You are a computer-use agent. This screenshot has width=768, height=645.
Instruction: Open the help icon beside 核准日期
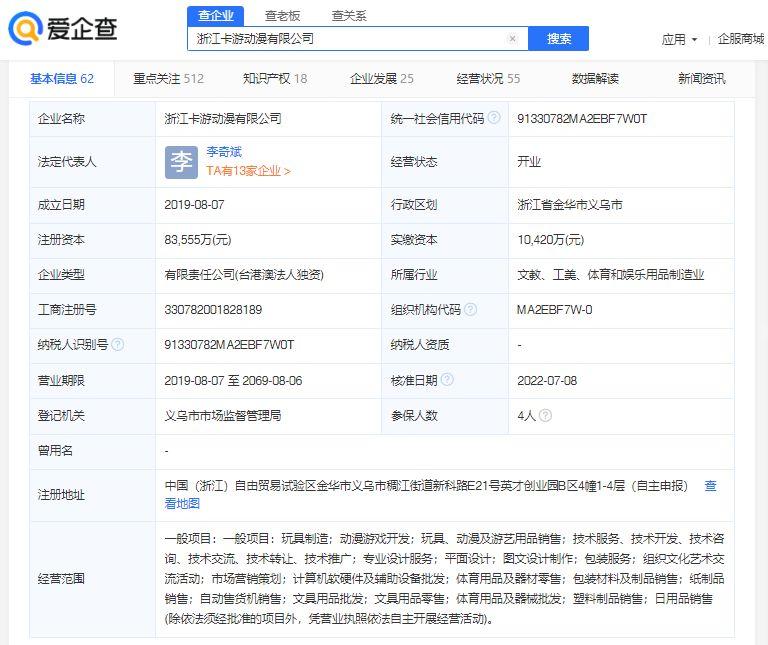447,380
